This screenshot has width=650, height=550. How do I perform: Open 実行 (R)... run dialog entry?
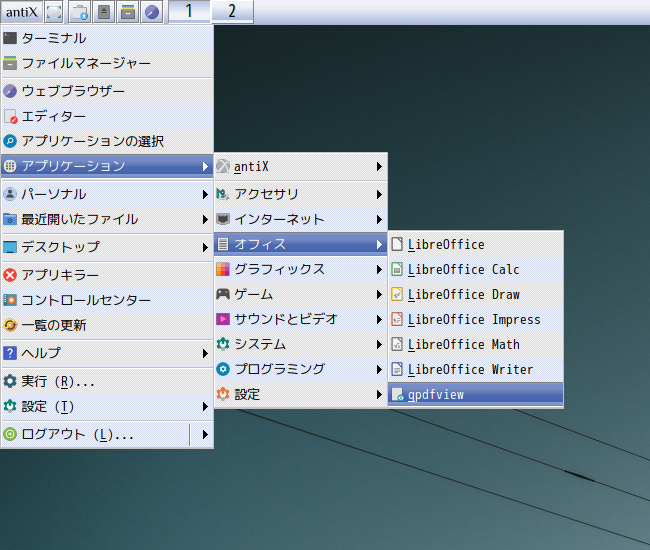tap(107, 381)
